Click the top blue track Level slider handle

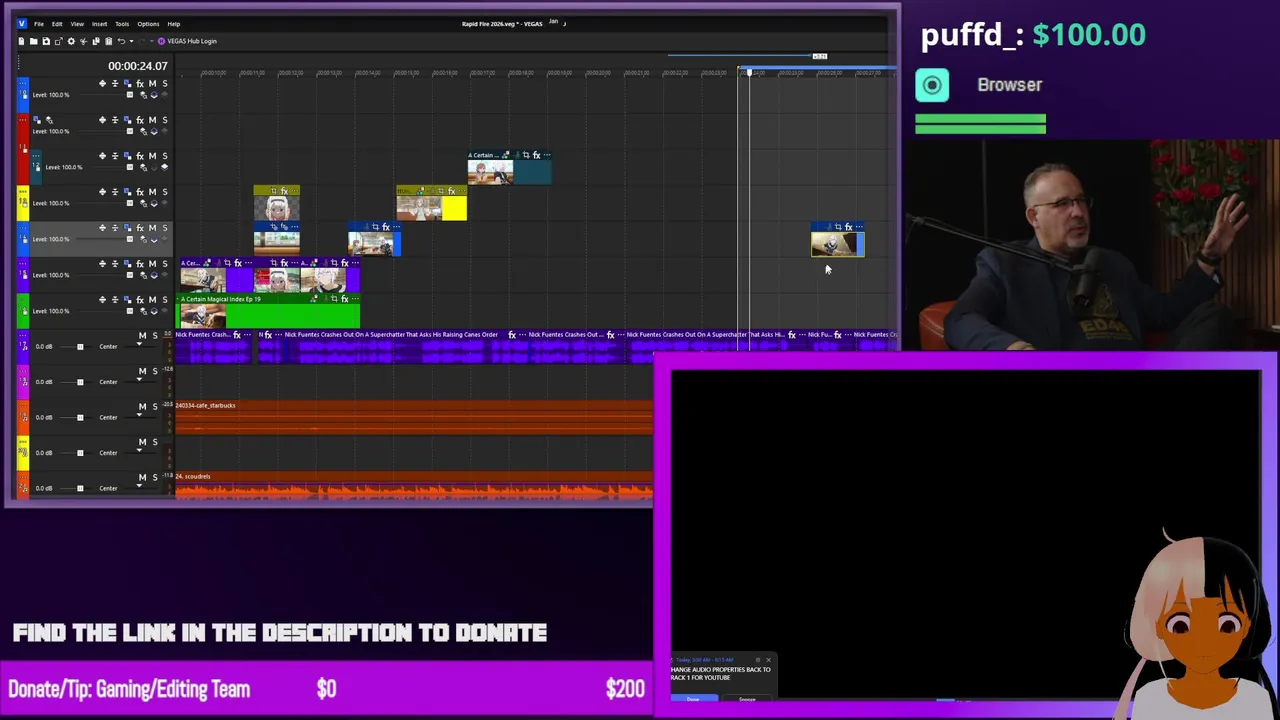coord(129,95)
